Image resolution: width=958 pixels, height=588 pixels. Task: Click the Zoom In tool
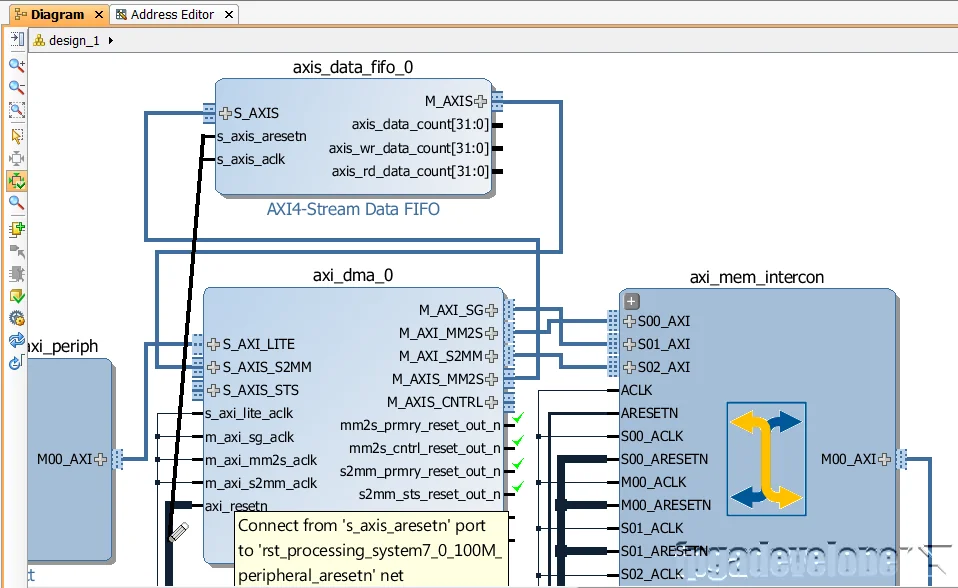(17, 64)
